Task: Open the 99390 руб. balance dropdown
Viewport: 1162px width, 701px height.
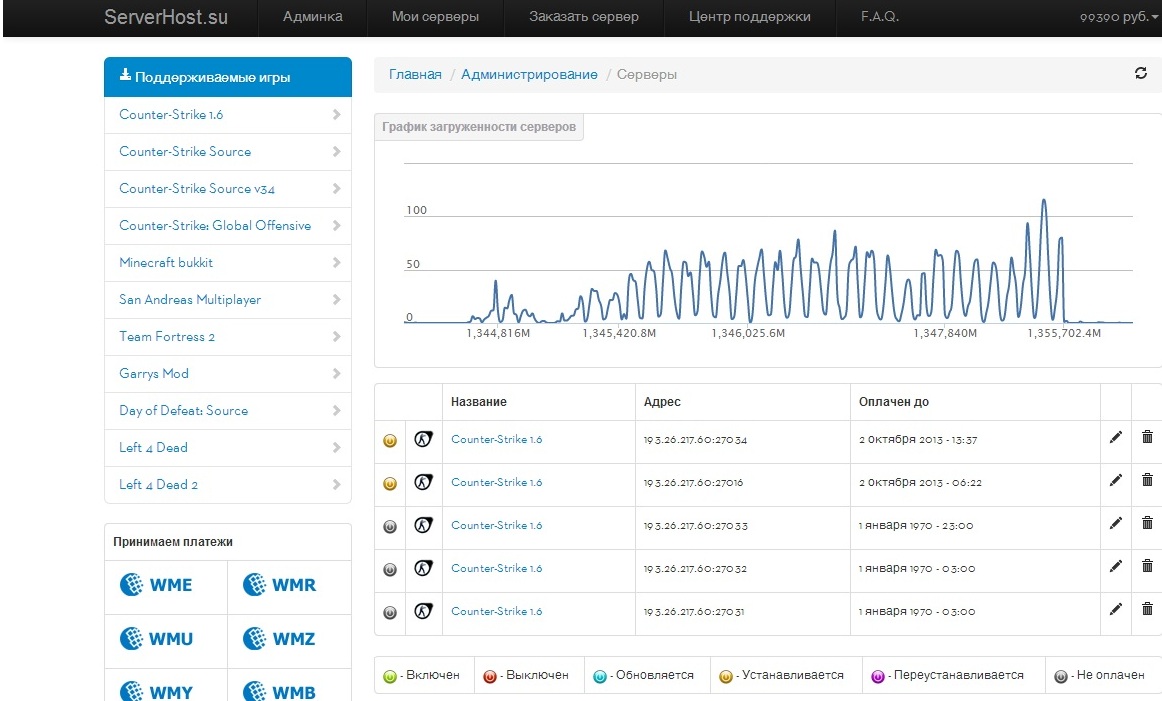Action: (x=1118, y=16)
